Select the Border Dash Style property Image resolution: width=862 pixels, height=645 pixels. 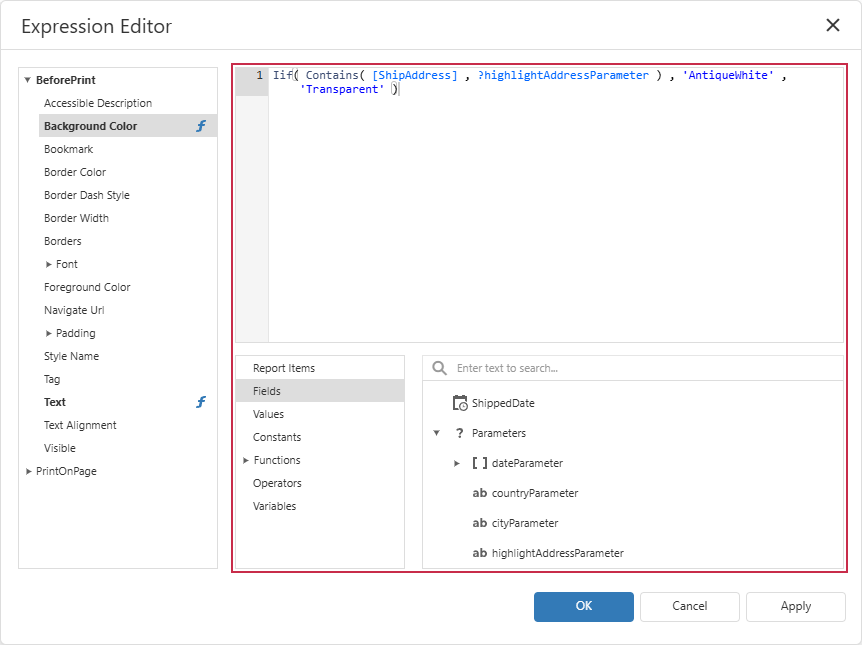pos(128,195)
